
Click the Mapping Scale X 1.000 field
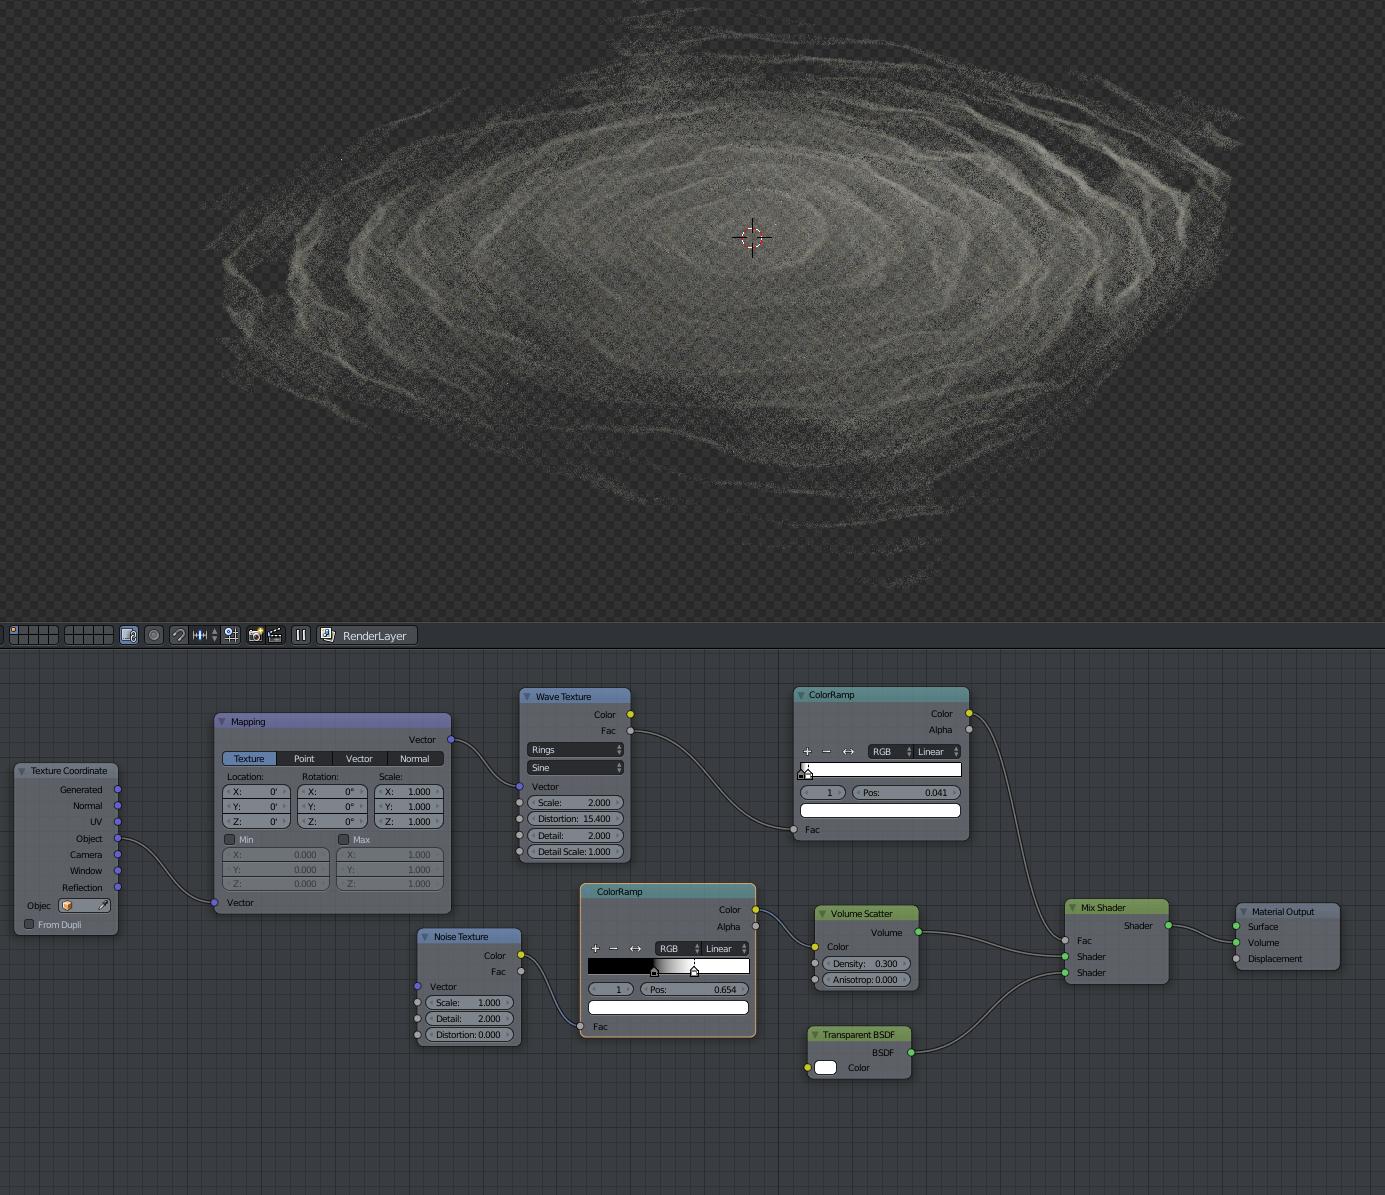409,792
